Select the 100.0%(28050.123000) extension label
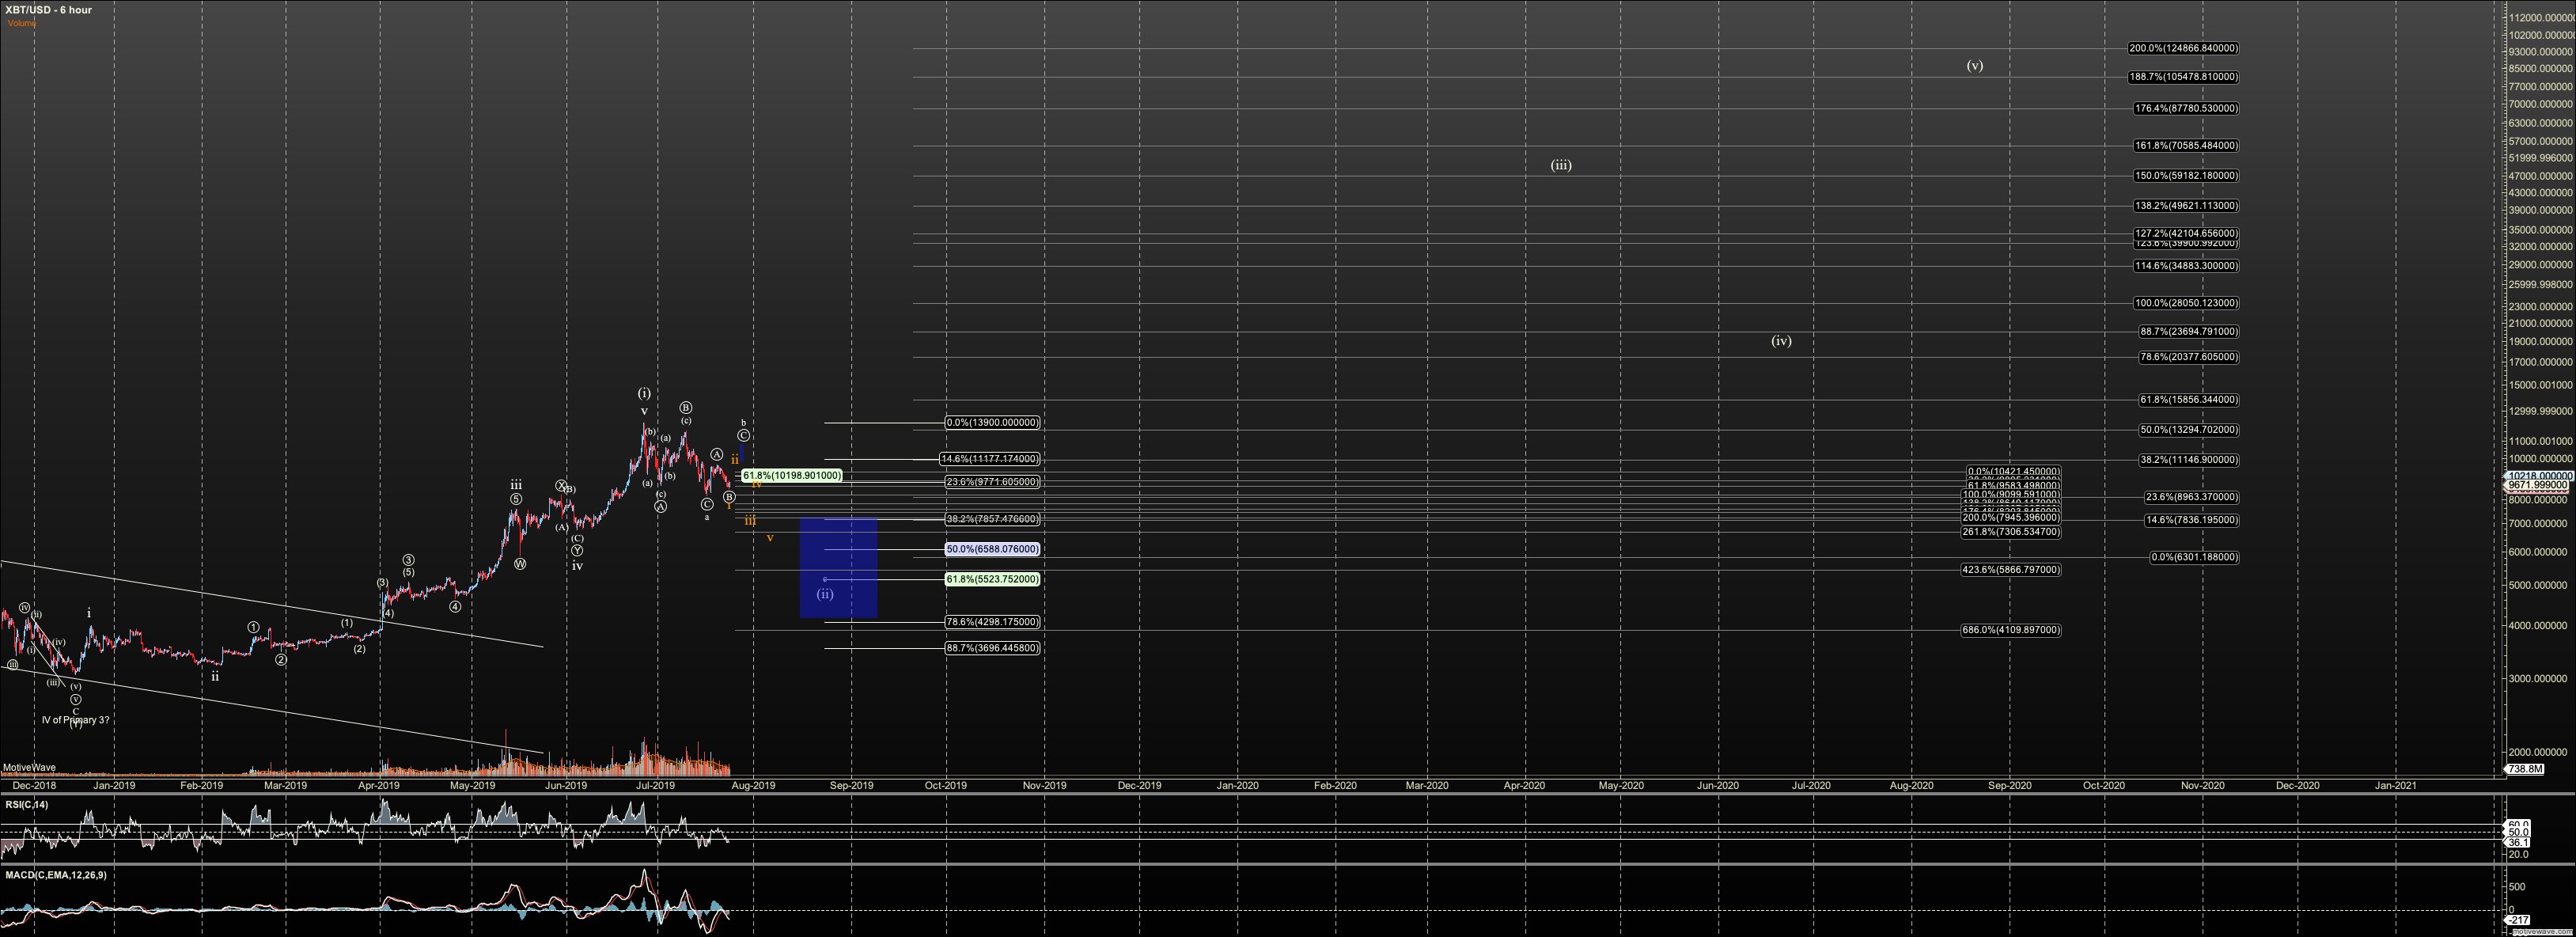Screen dimensions: 2576x937 click(2186, 303)
